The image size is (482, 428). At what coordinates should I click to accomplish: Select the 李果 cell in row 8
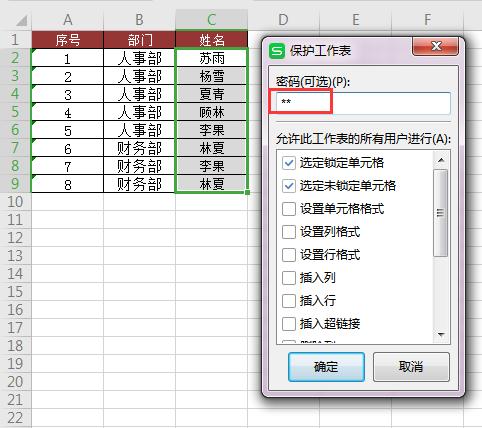click(211, 166)
